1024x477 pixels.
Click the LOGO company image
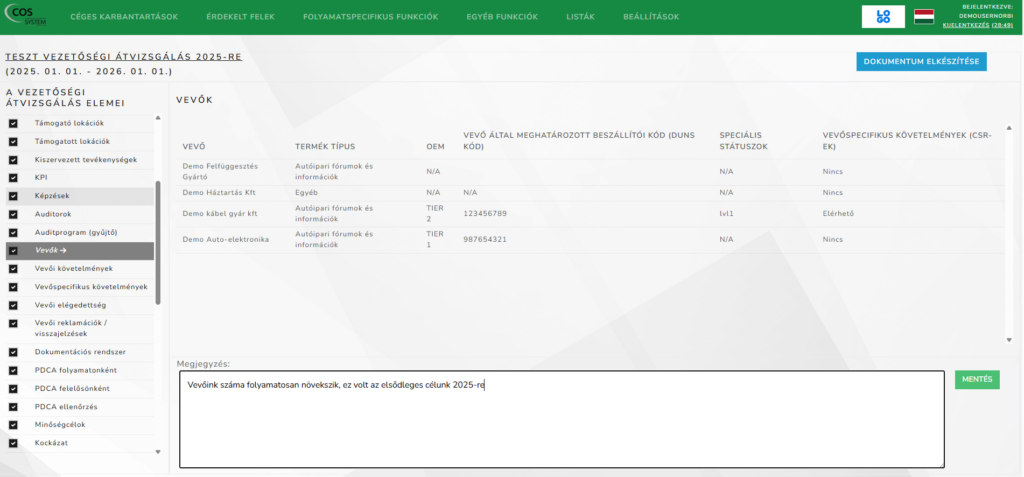click(x=883, y=16)
